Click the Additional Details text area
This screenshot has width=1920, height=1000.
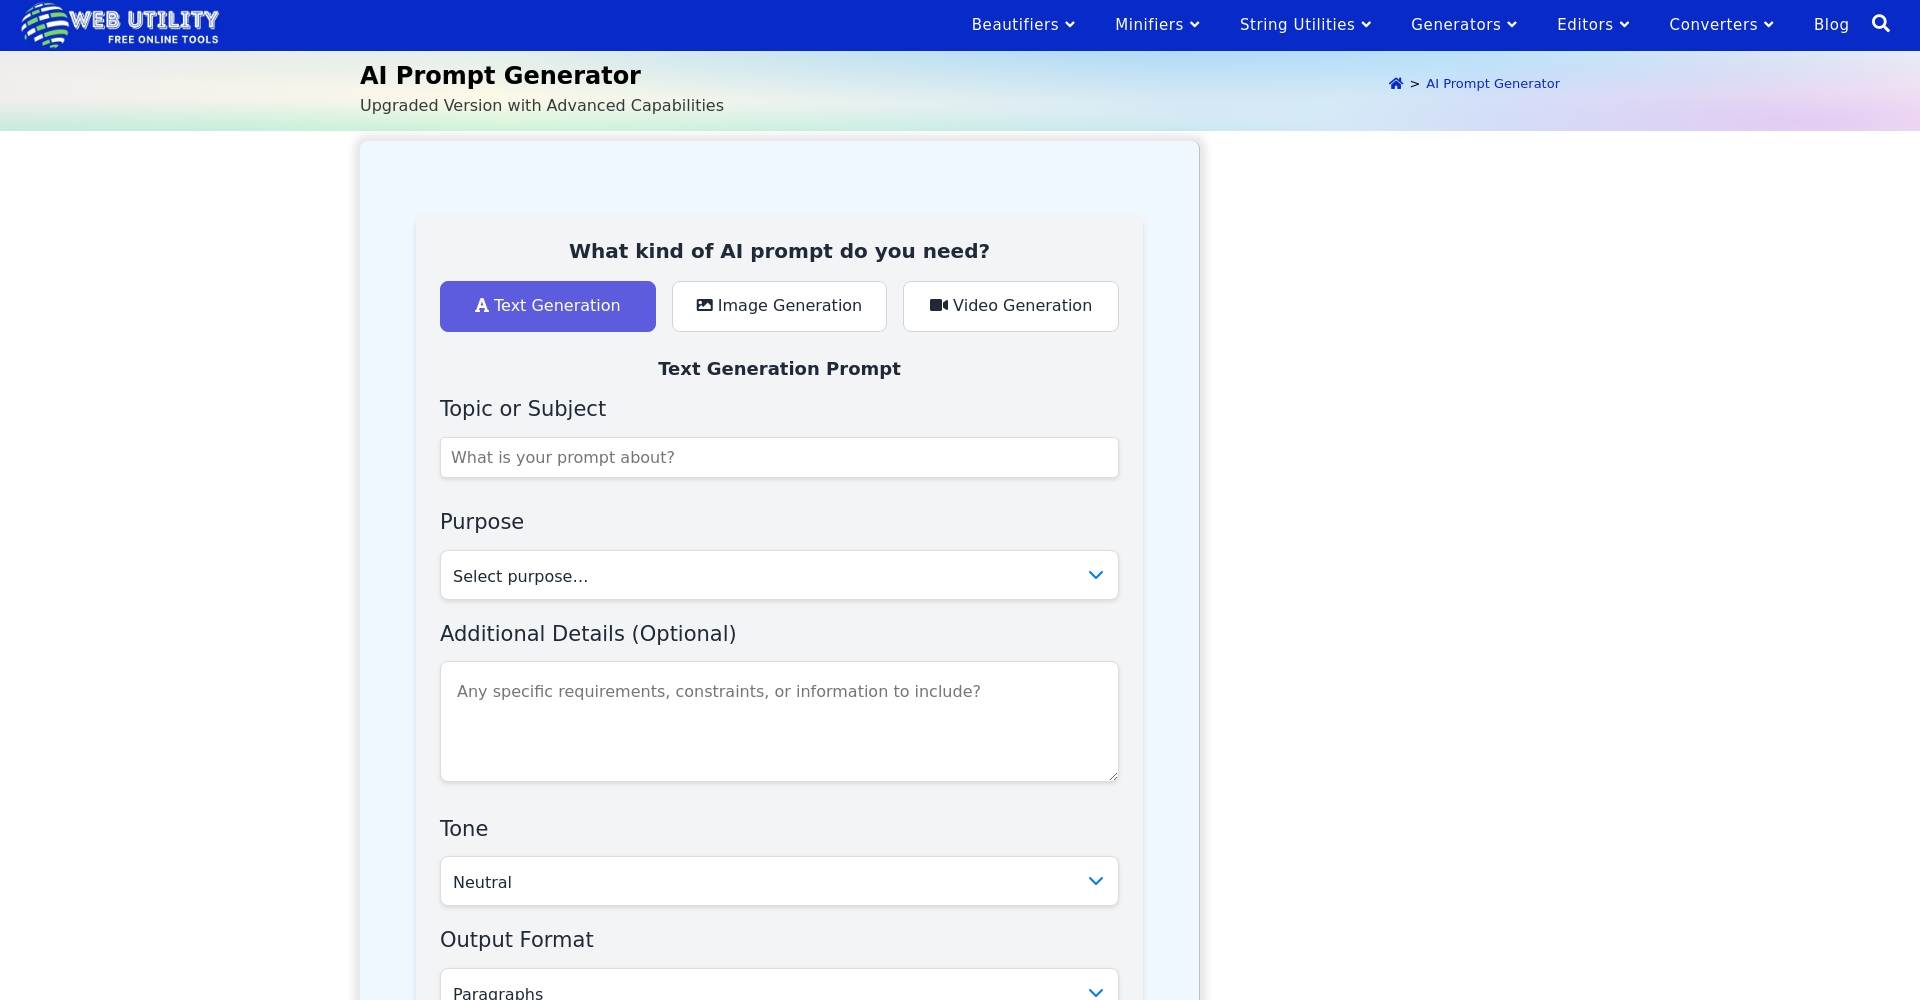tap(779, 721)
